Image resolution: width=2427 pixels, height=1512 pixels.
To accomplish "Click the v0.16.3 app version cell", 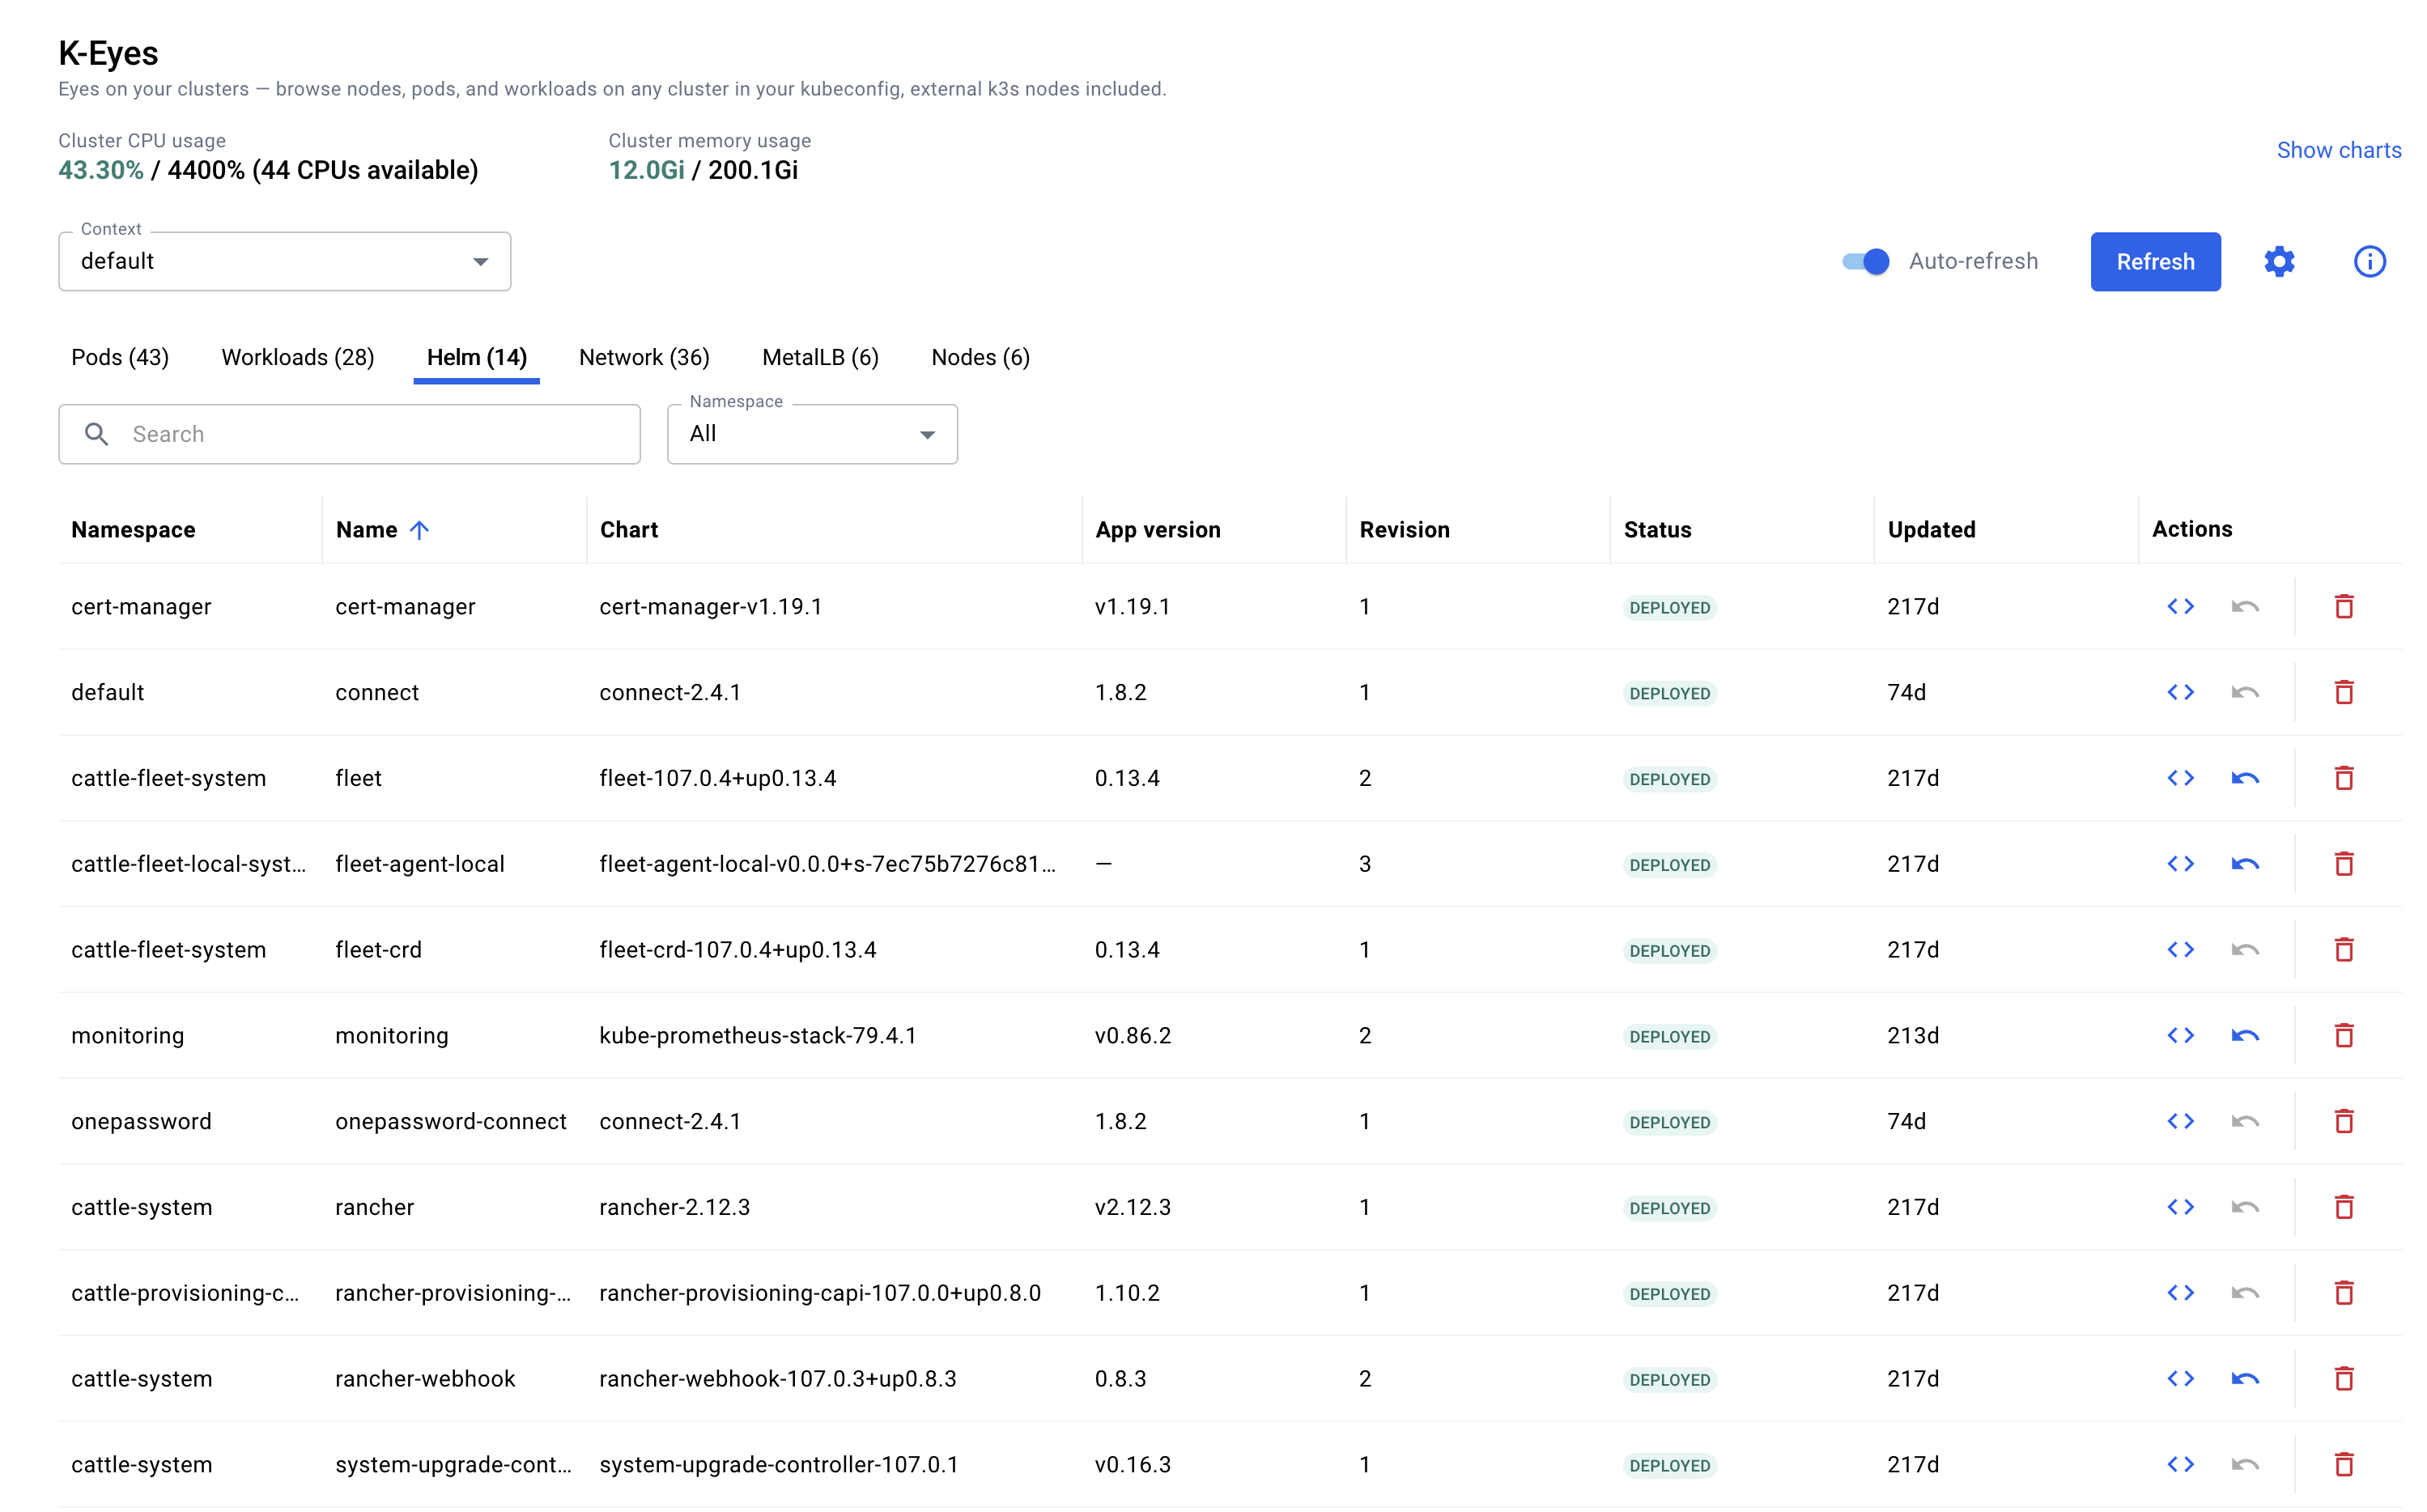I will pyautogui.click(x=1132, y=1464).
